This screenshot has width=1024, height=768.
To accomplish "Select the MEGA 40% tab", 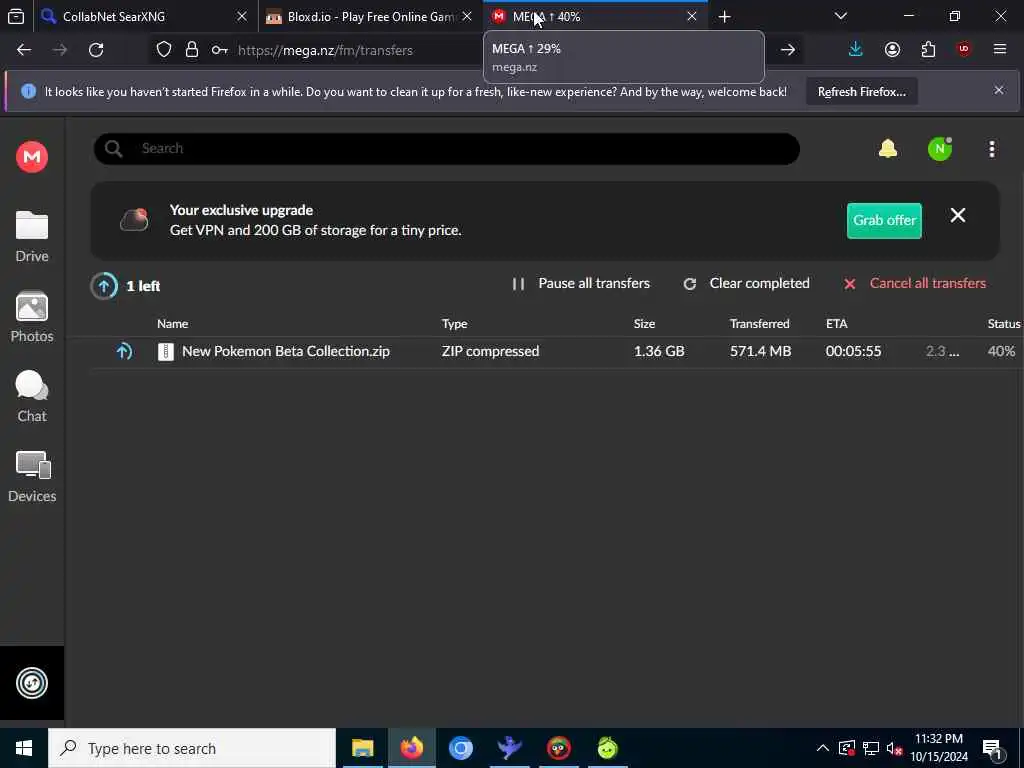I will click(x=595, y=17).
